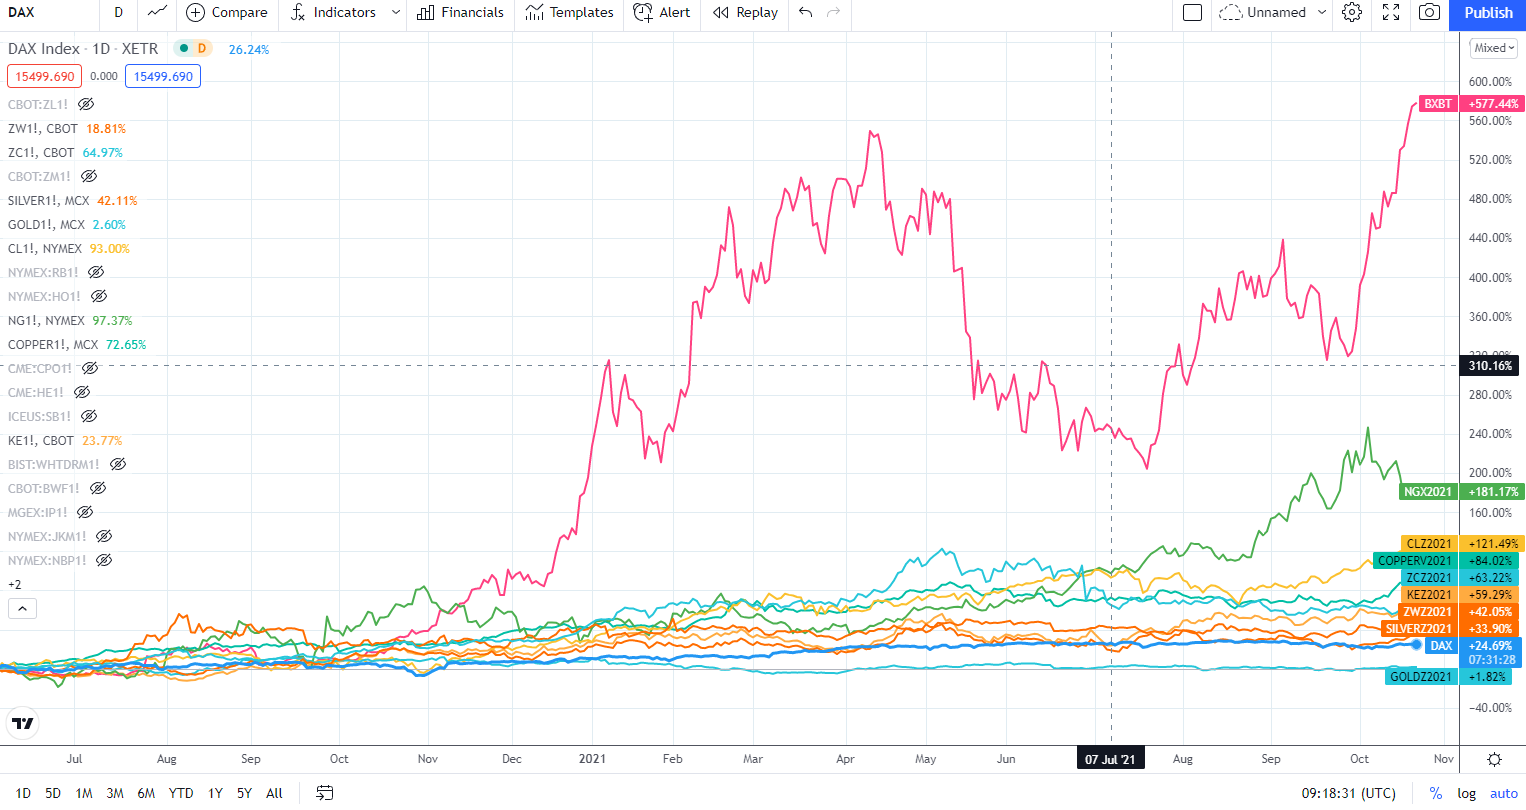The image size is (1526, 810).
Task: Click the CLZ2021 price scale label
Action: (x=1429, y=544)
